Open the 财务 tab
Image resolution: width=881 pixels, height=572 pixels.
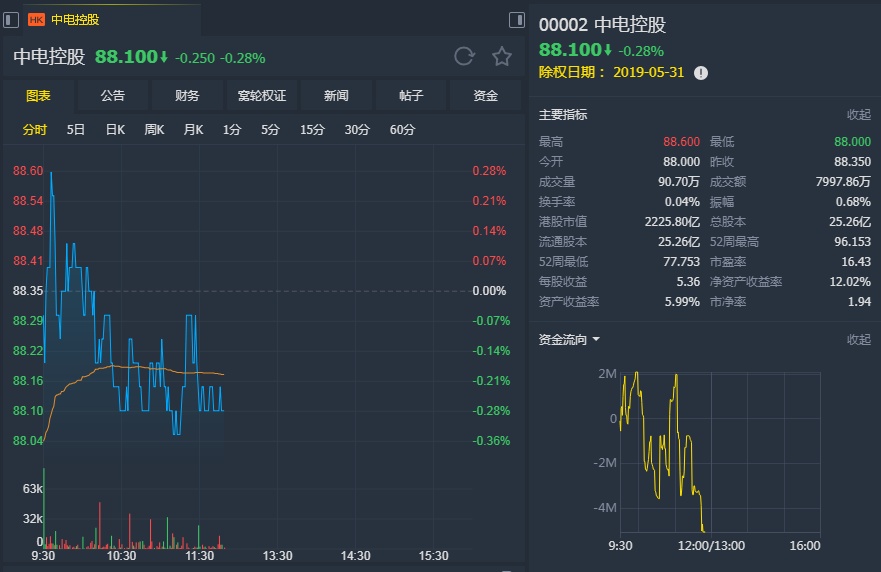point(187,96)
